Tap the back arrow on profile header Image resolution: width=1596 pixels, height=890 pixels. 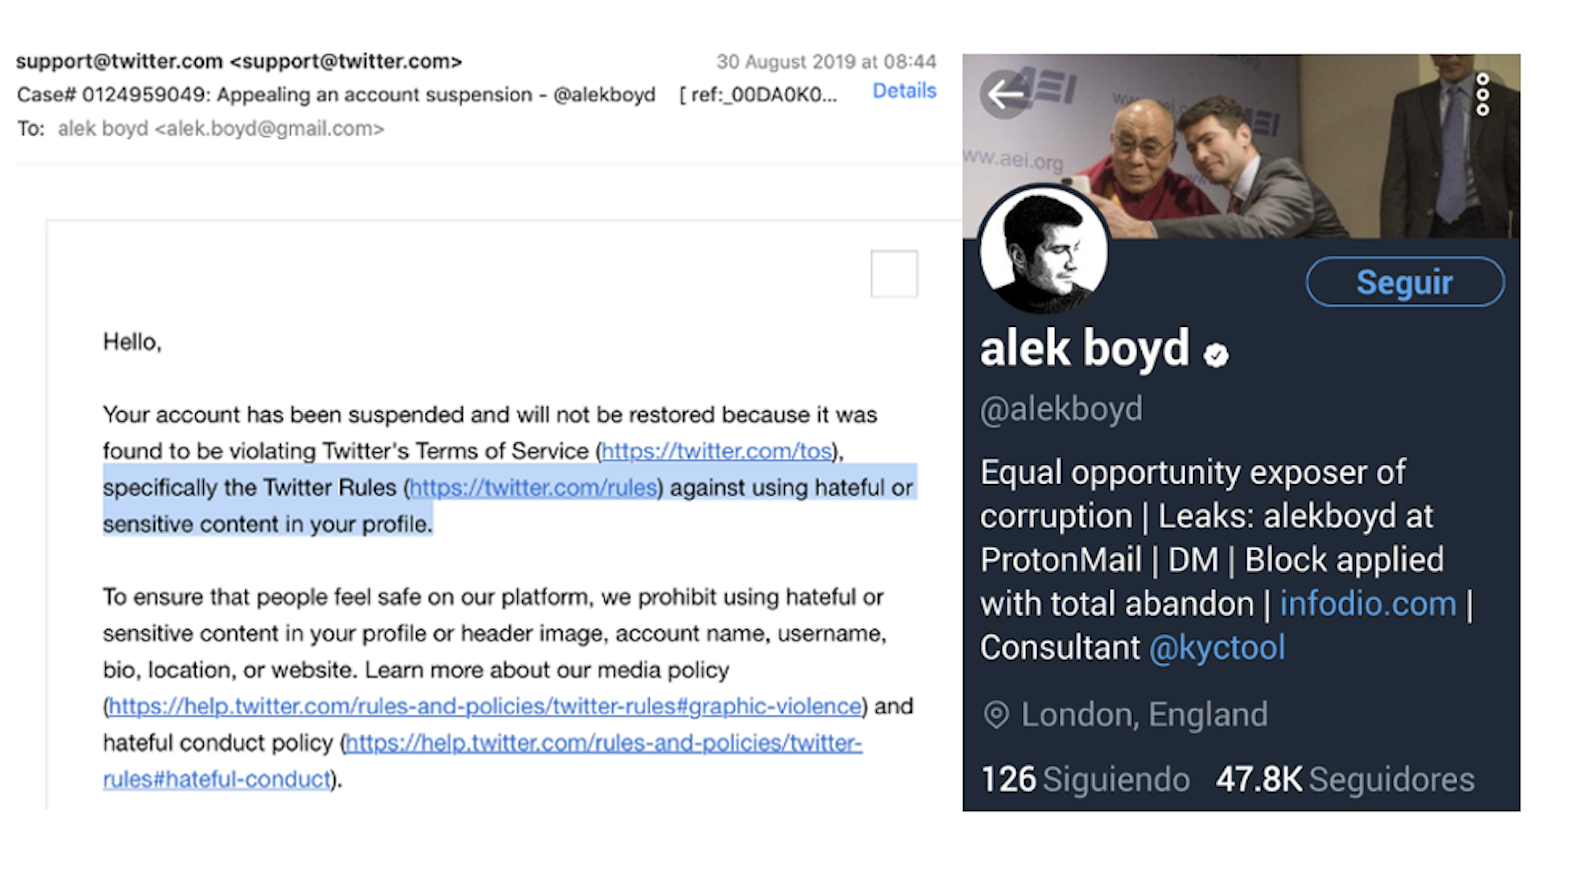coord(1005,95)
